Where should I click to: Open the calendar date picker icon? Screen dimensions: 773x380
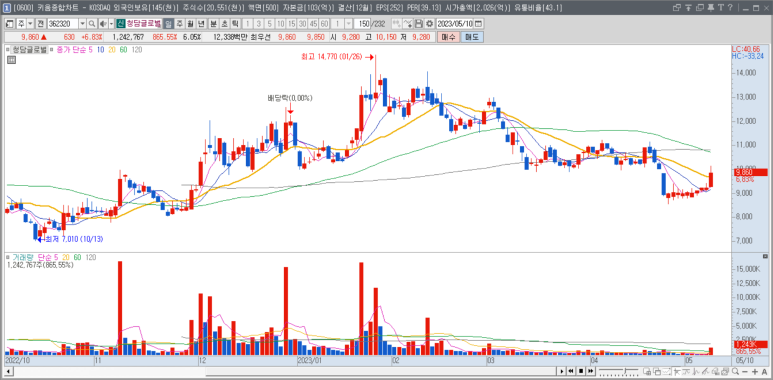coord(478,24)
